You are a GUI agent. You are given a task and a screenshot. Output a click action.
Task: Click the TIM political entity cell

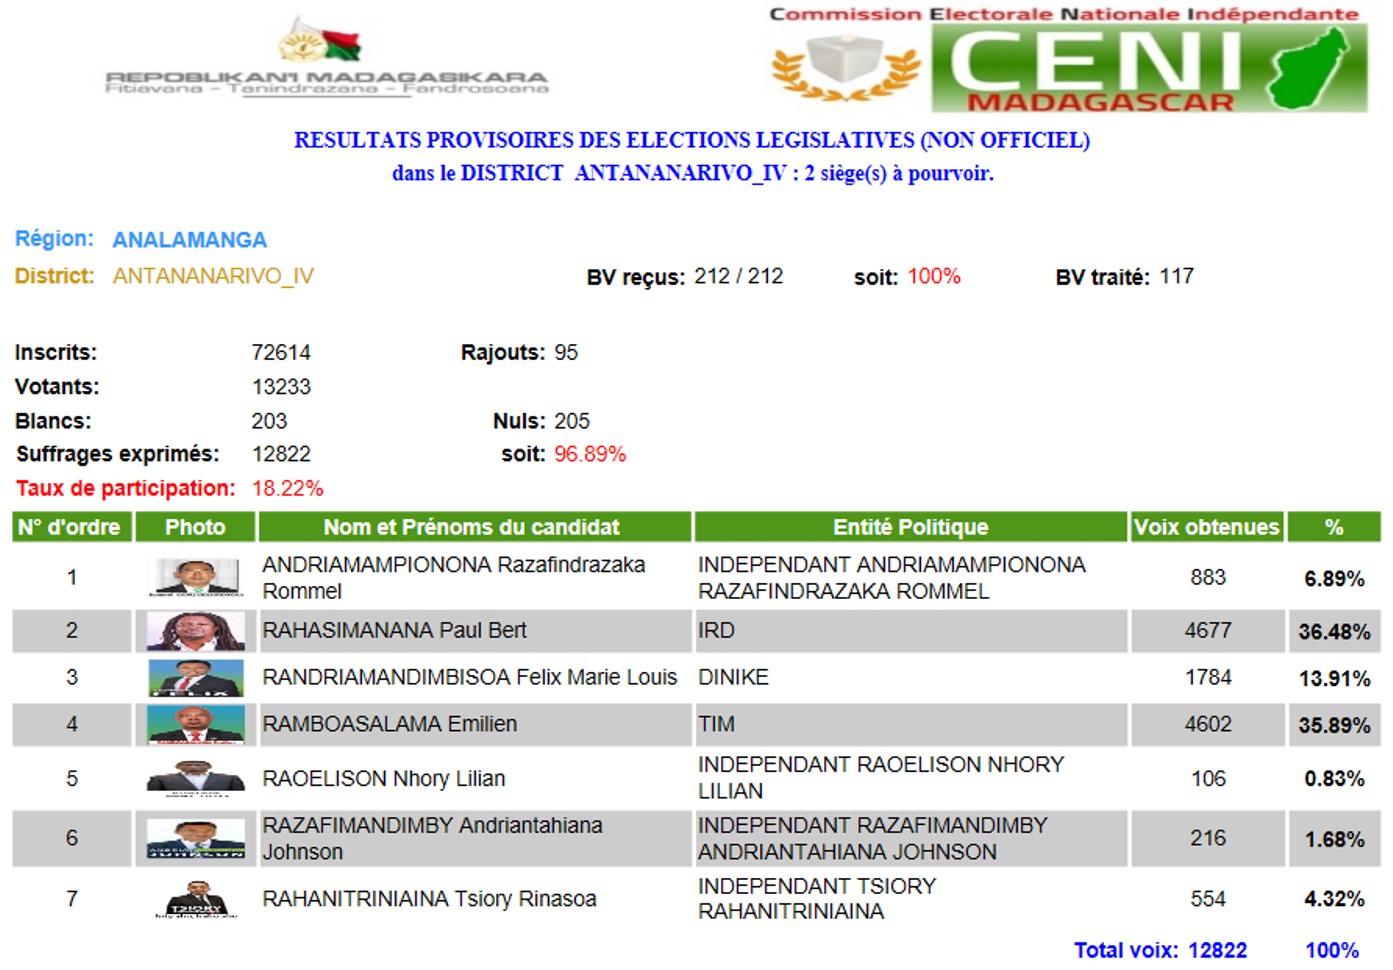coord(911,724)
